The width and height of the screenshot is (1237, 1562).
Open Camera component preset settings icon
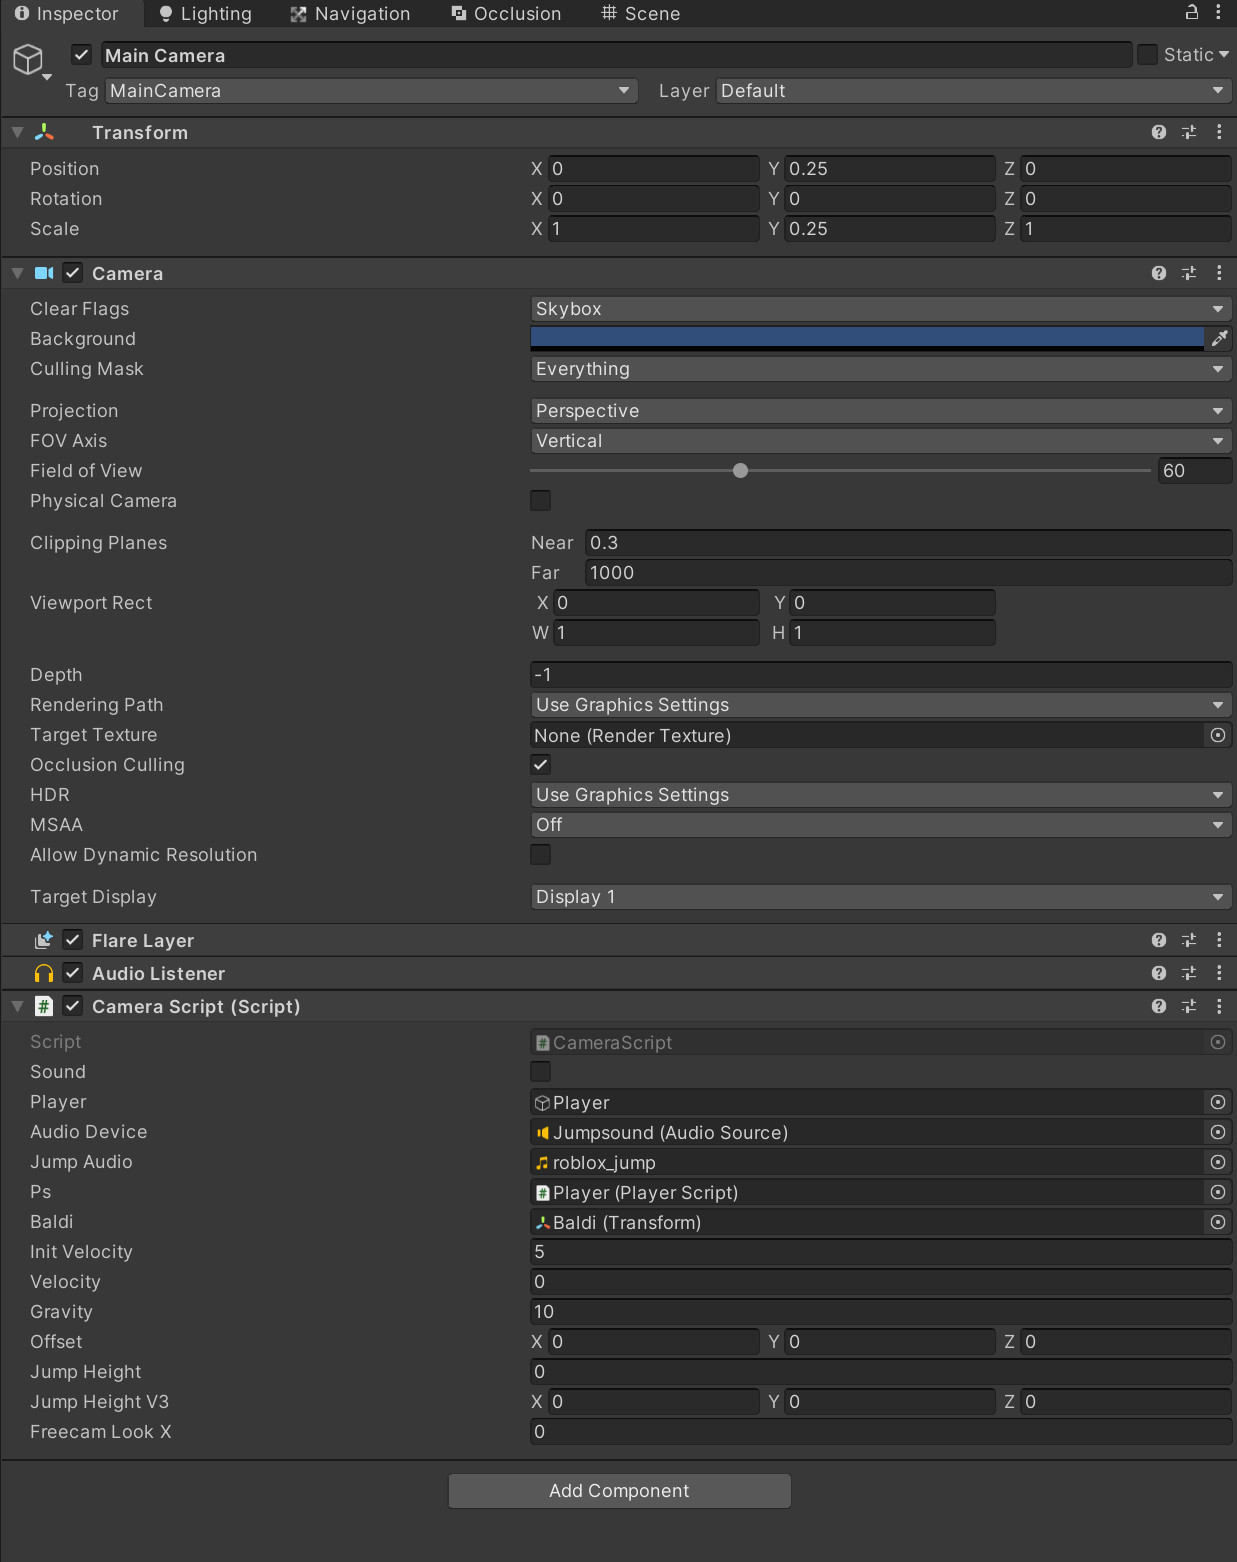point(1189,273)
